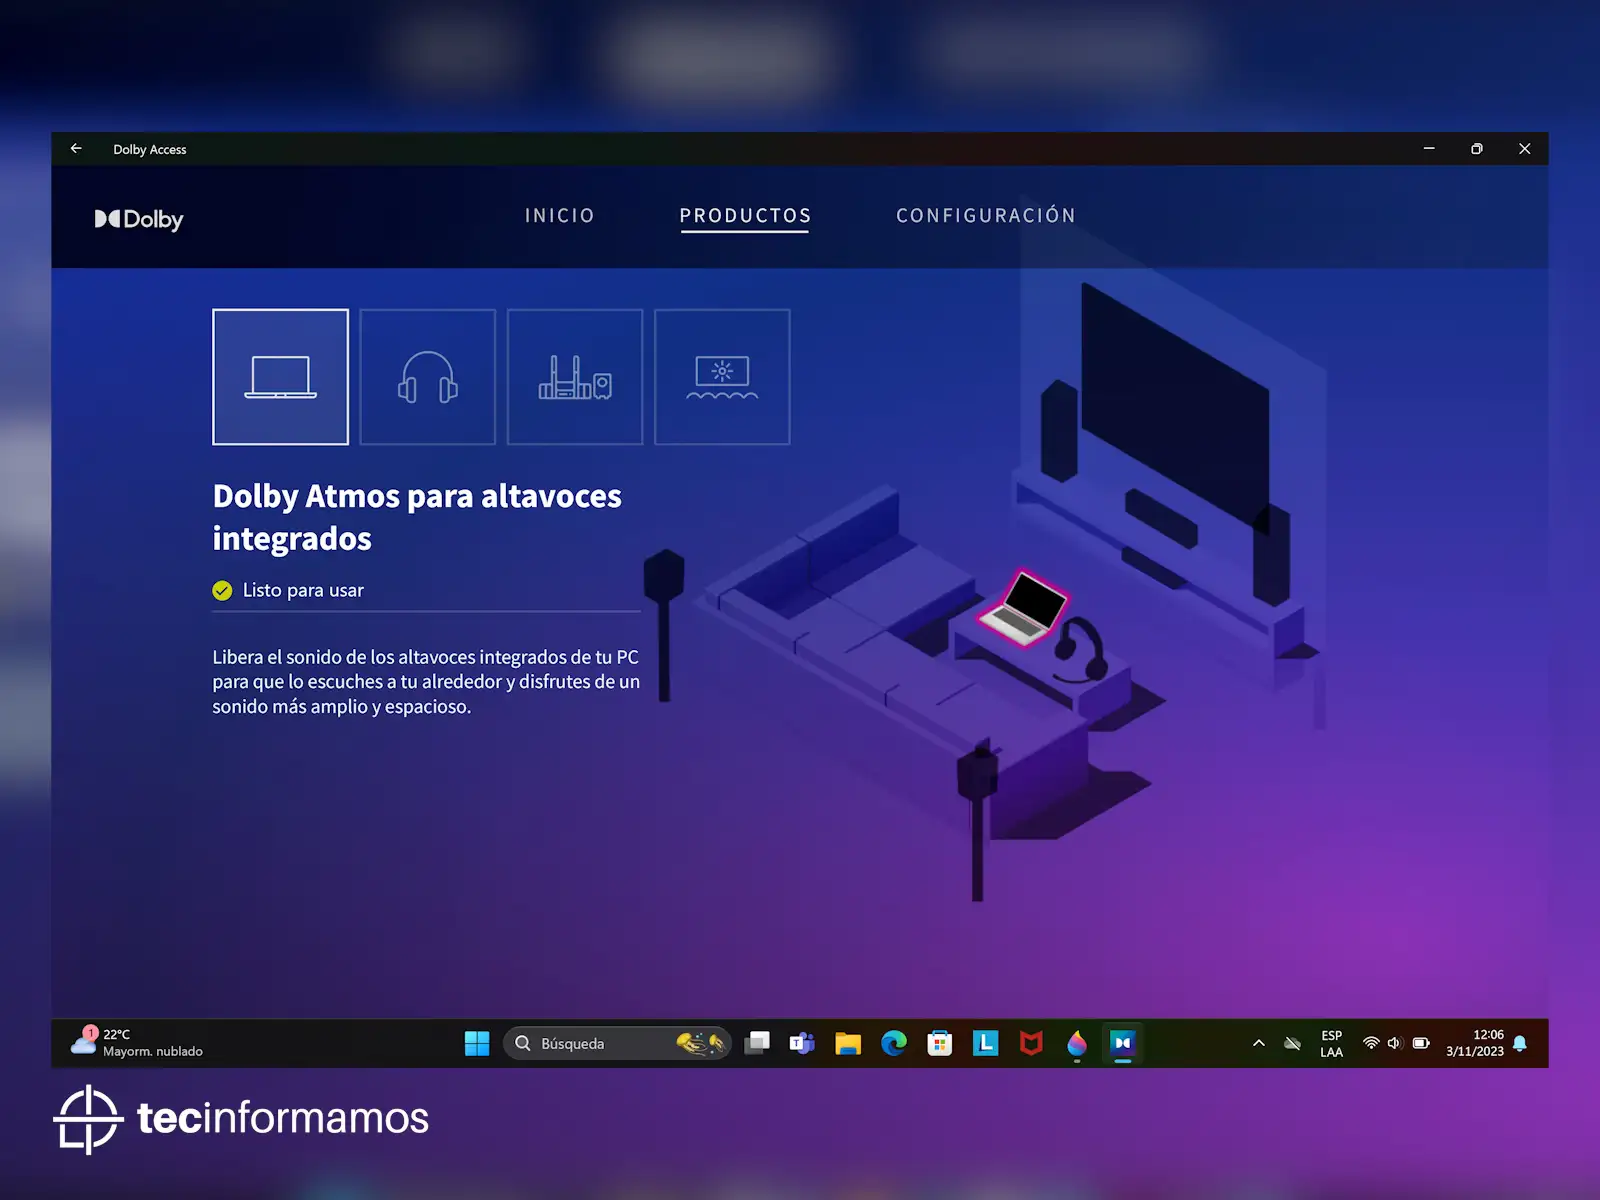
Task: Select the Dolby Vision display tile
Action: point(722,377)
